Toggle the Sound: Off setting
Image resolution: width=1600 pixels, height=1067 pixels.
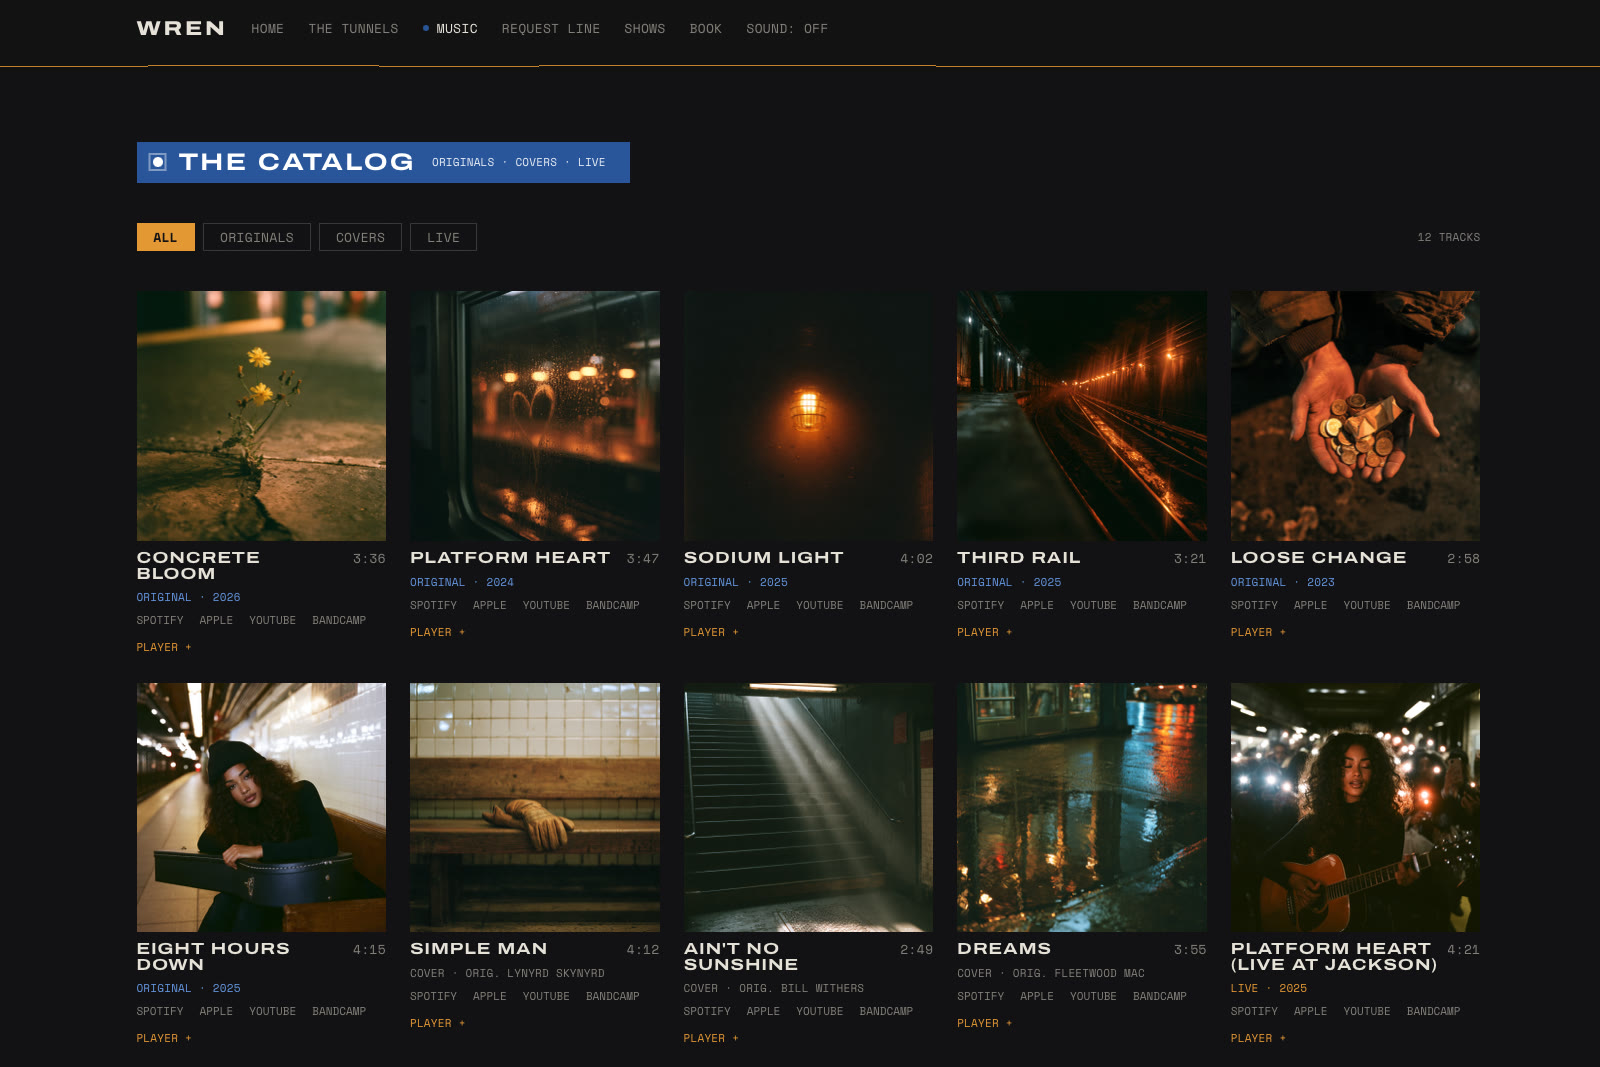point(787,29)
